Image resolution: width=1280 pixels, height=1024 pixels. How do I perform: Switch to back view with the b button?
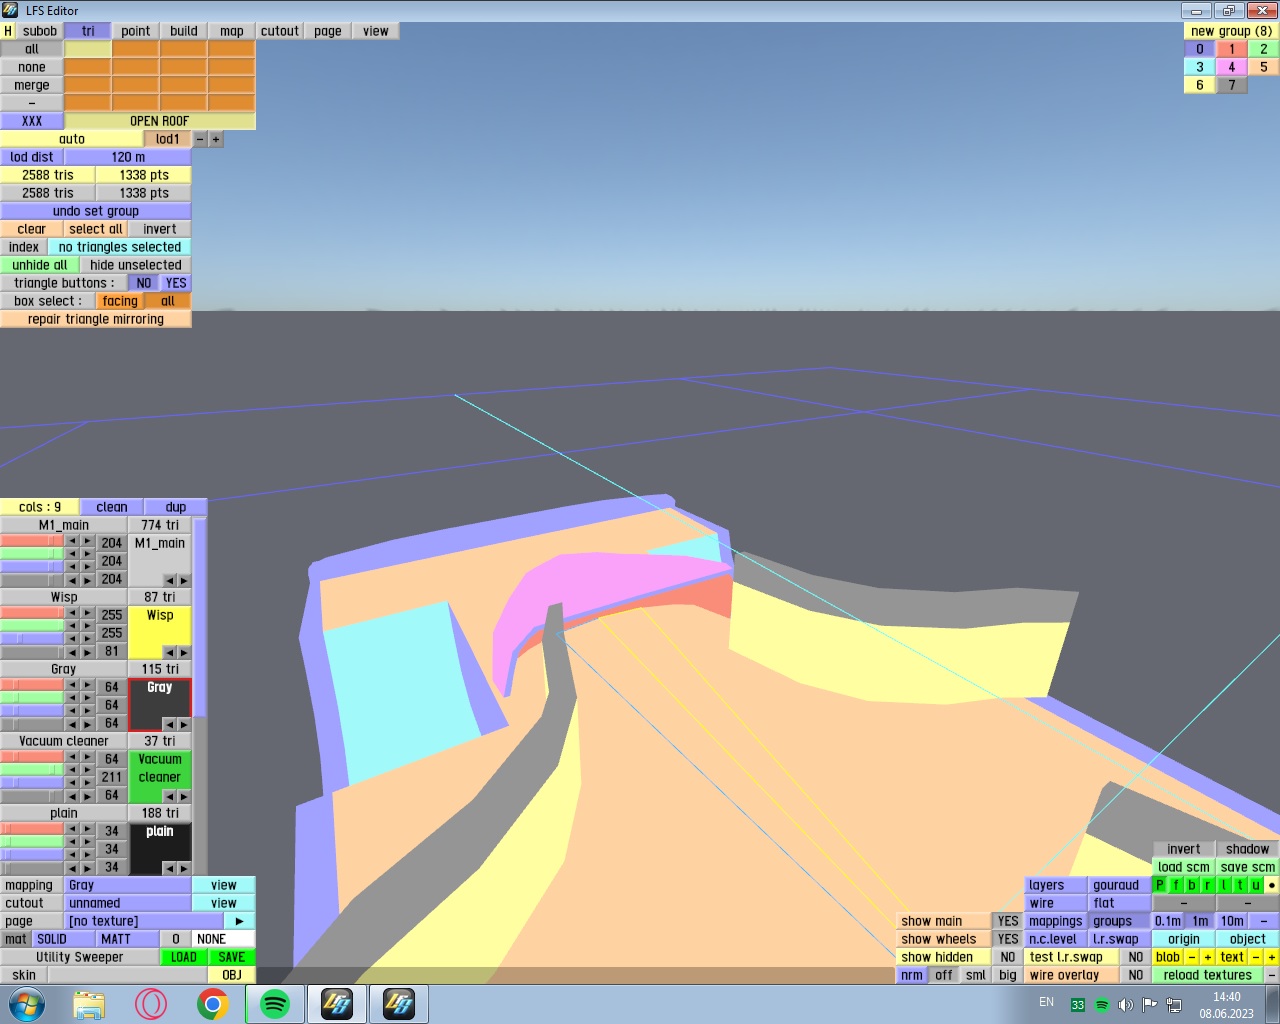[x=1192, y=885]
